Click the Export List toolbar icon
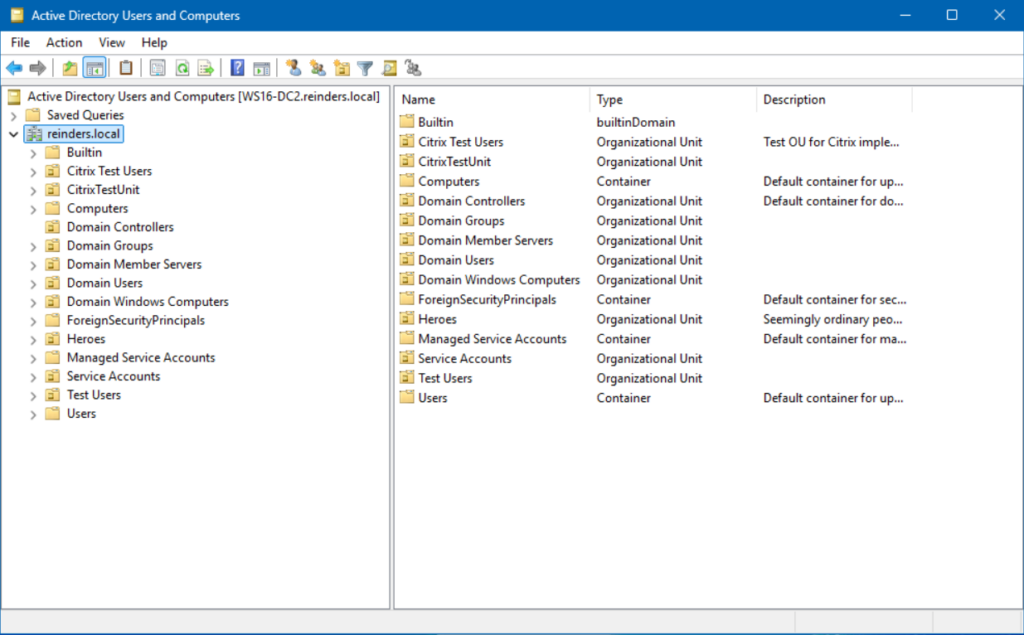This screenshot has height=635, width=1024. tap(206, 68)
